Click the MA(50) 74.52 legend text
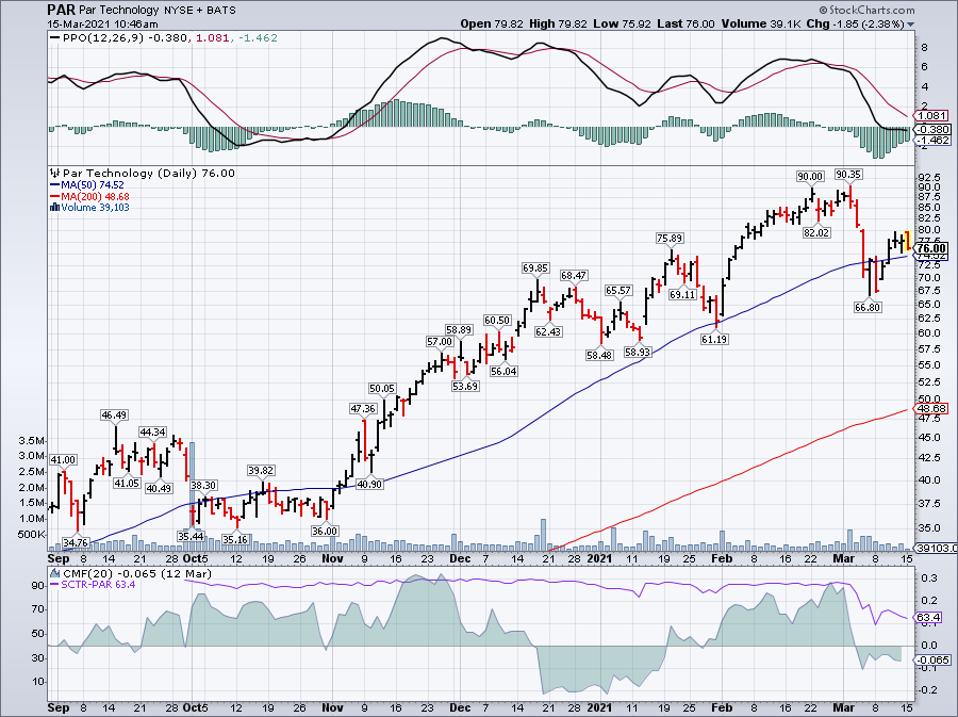 coord(92,184)
